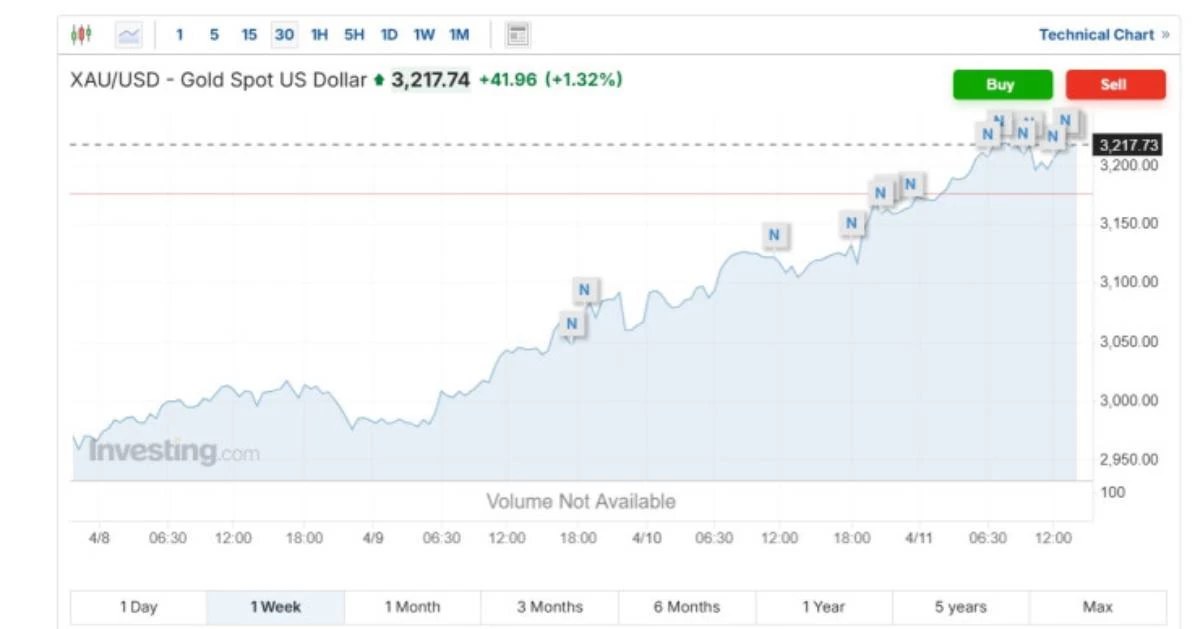Viewport: 1200px width, 629px height.
Task: Choose the 1W interval option
Action: pyautogui.click(x=424, y=35)
